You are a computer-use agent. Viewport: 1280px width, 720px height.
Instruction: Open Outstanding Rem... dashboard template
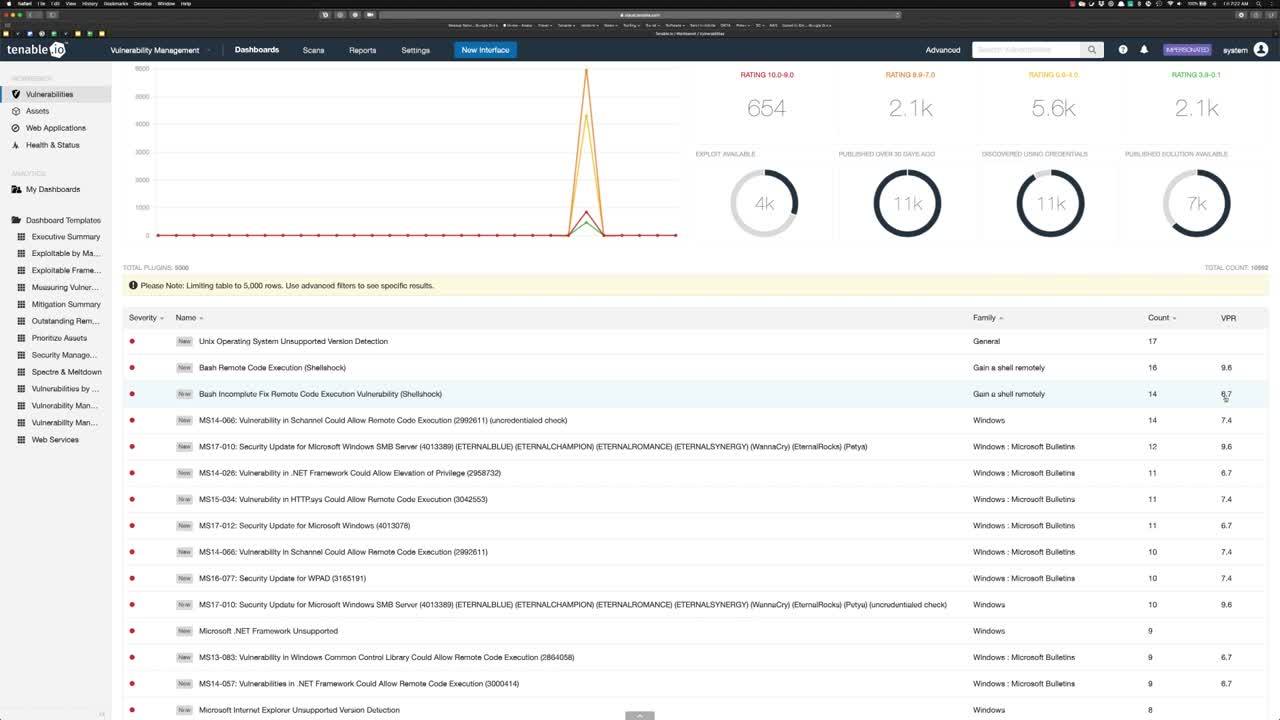(66, 321)
